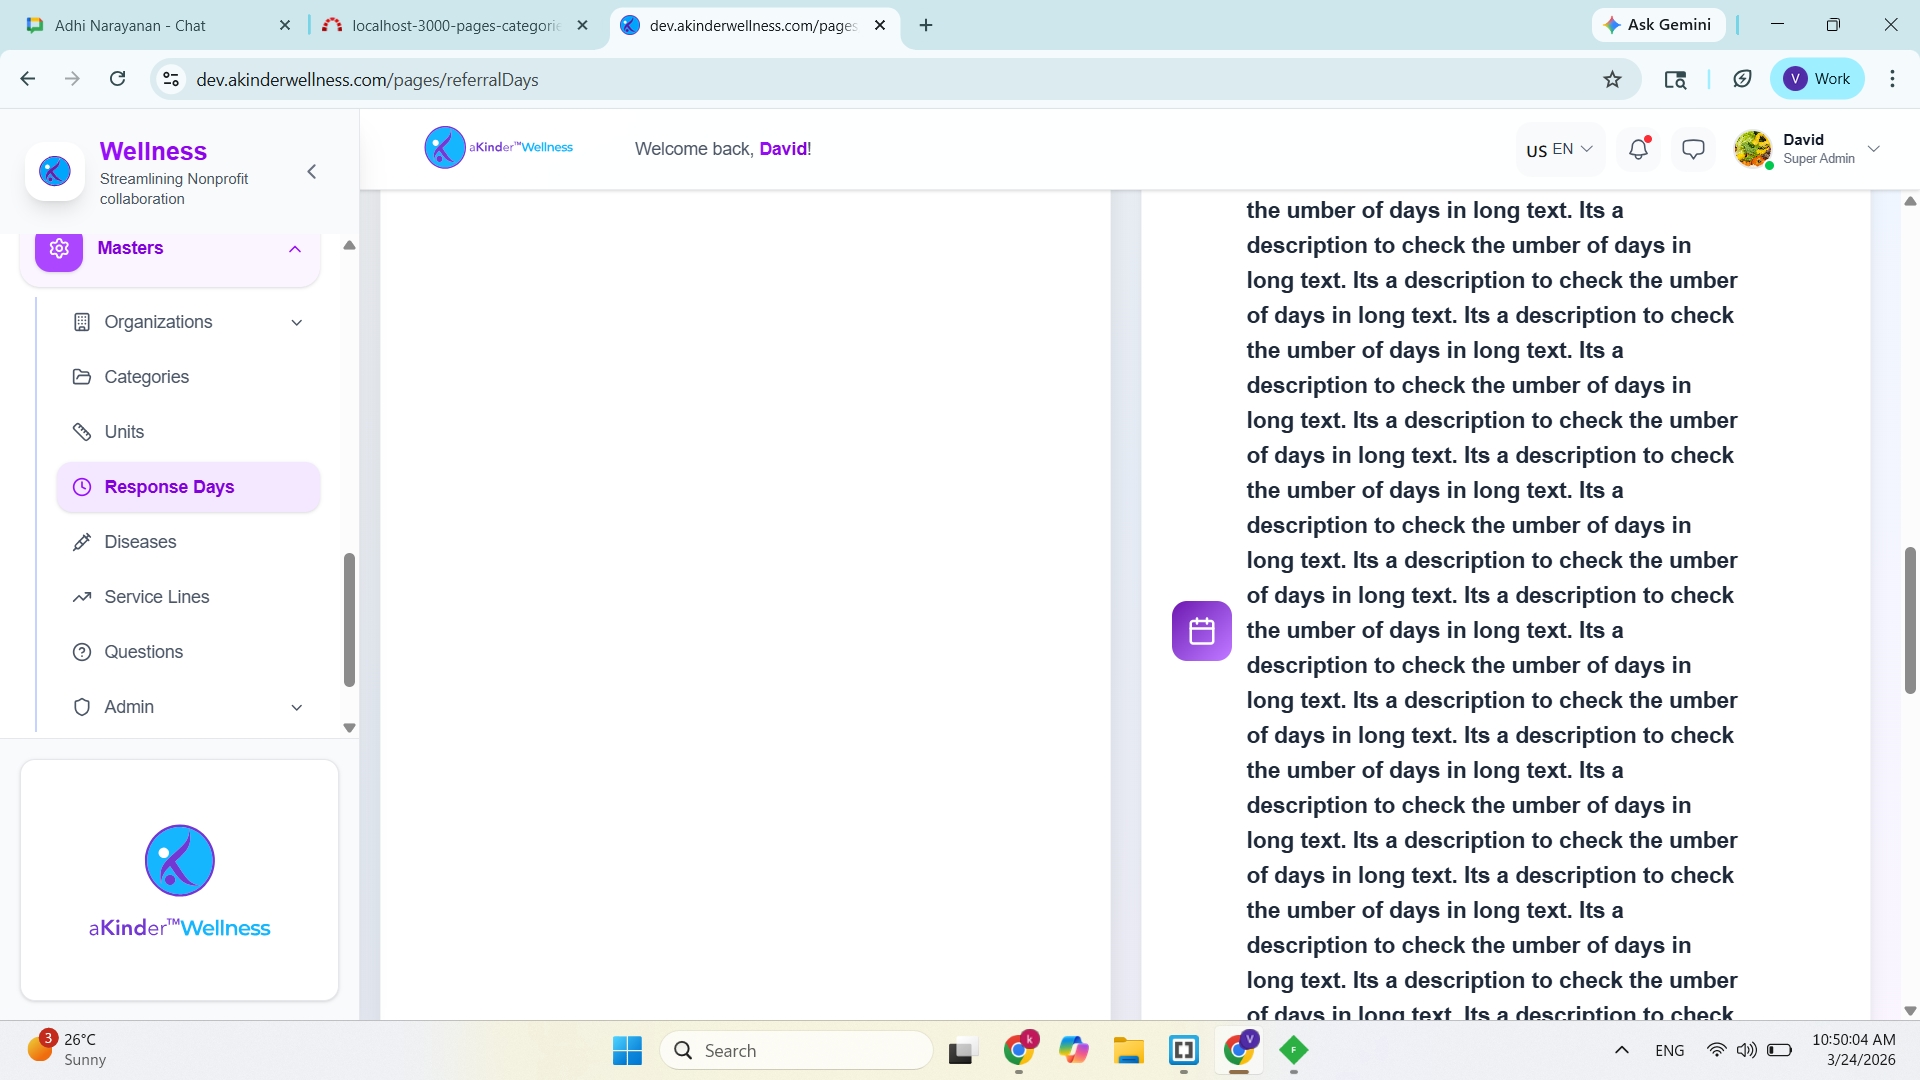The width and height of the screenshot is (1920, 1080).
Task: Reload the page
Action: point(118,79)
